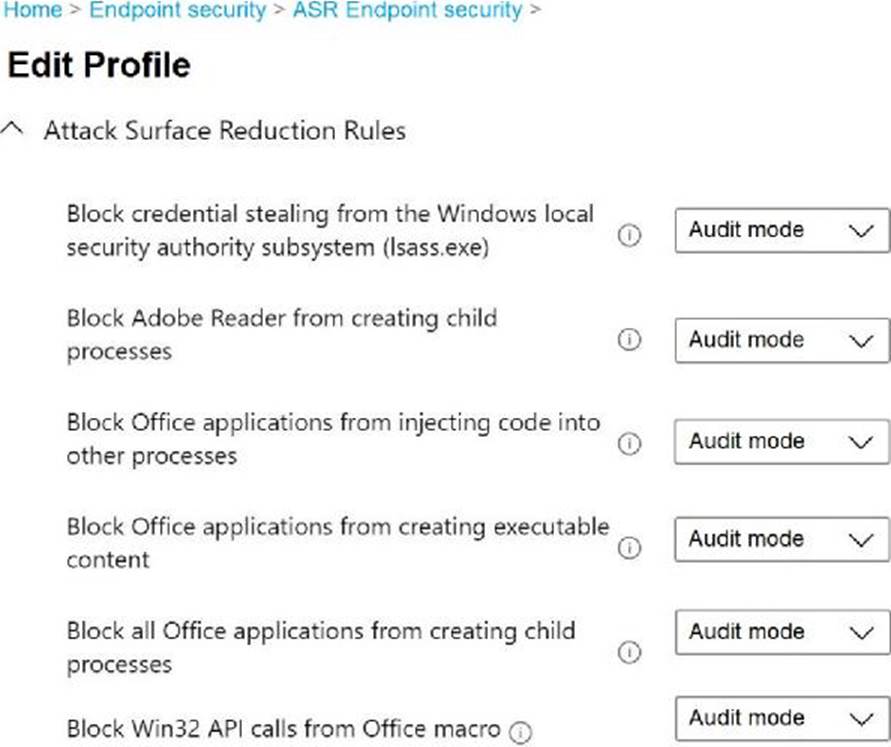Click info icon for Office executable content rule
The width and height of the screenshot is (891, 747).
click(629, 548)
